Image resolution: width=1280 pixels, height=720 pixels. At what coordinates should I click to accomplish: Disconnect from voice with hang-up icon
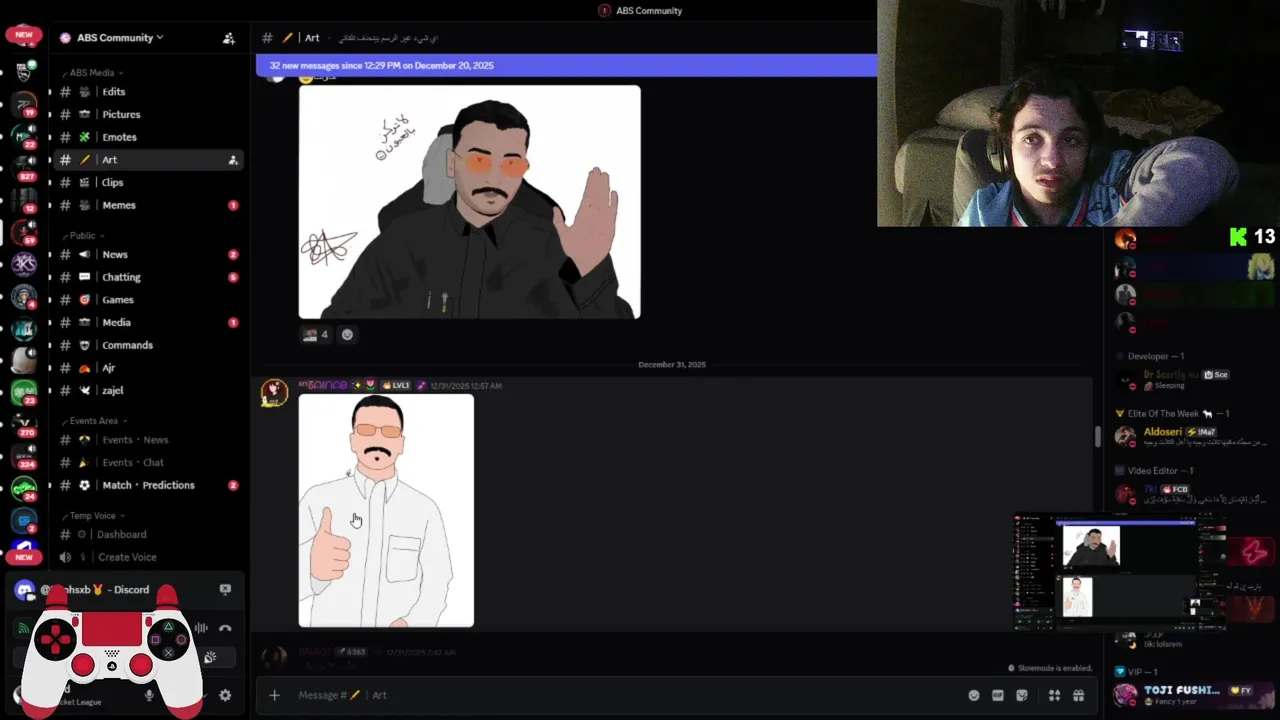point(225,628)
